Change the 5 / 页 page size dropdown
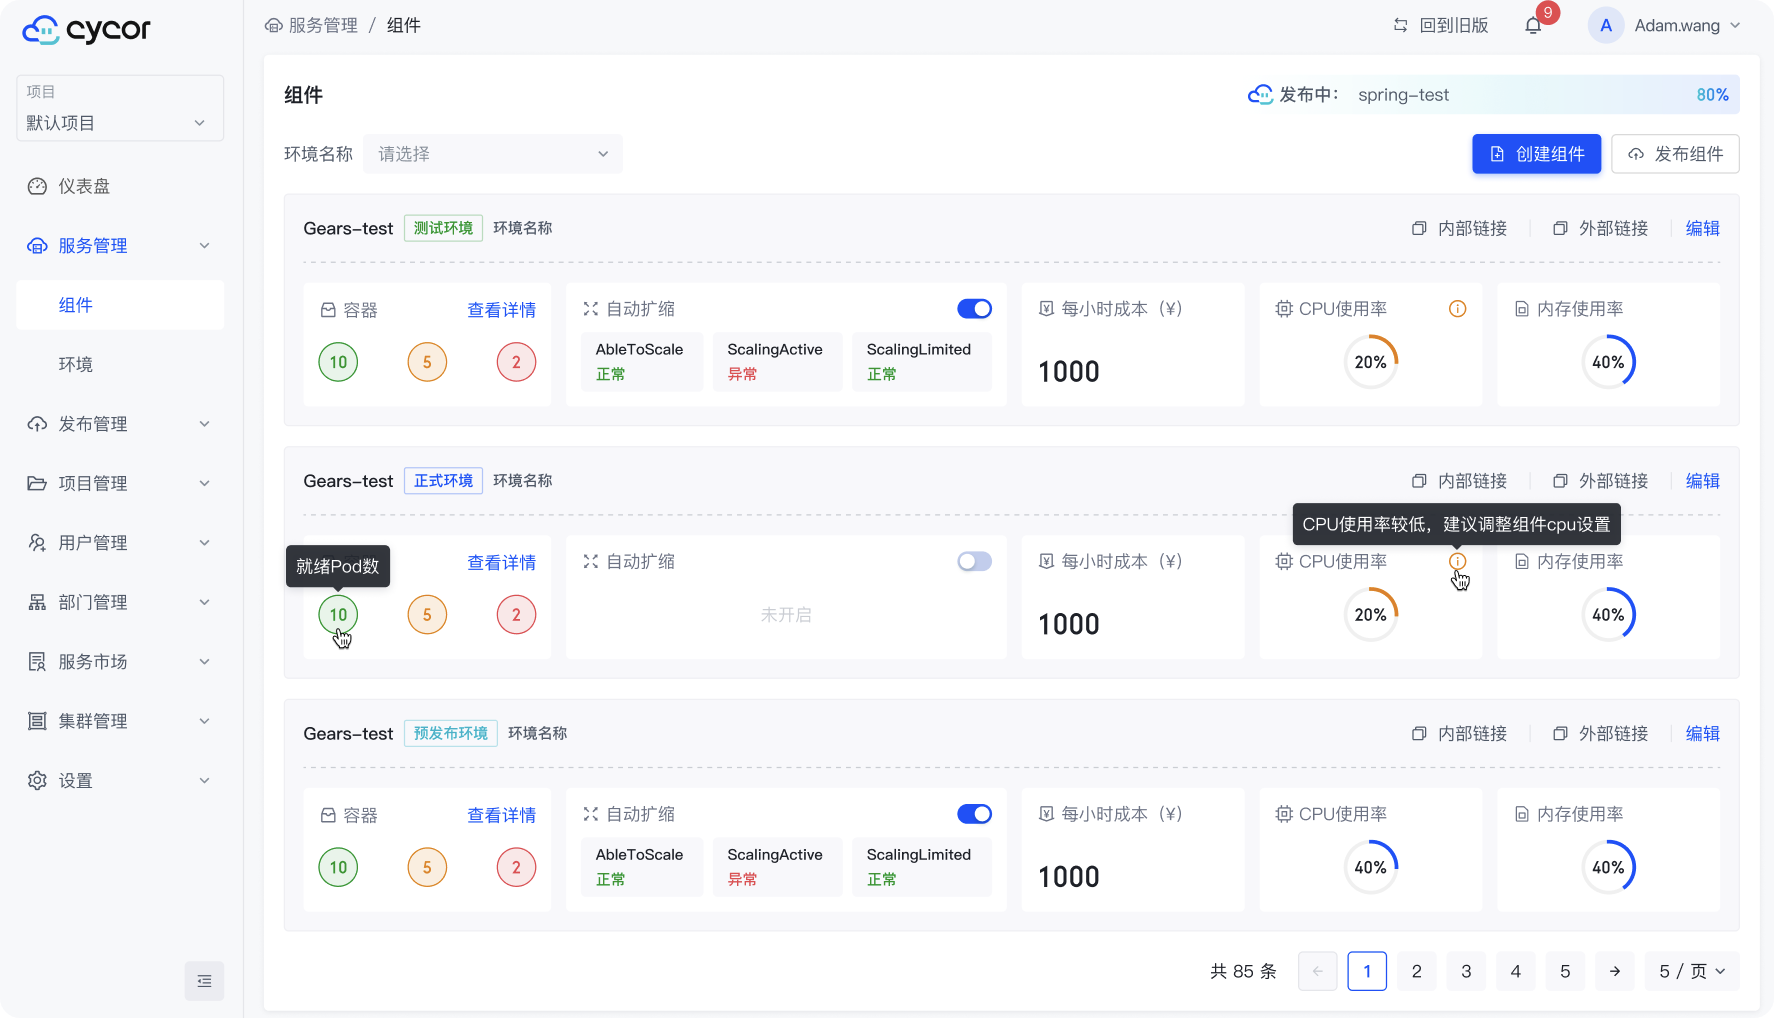 click(1691, 971)
